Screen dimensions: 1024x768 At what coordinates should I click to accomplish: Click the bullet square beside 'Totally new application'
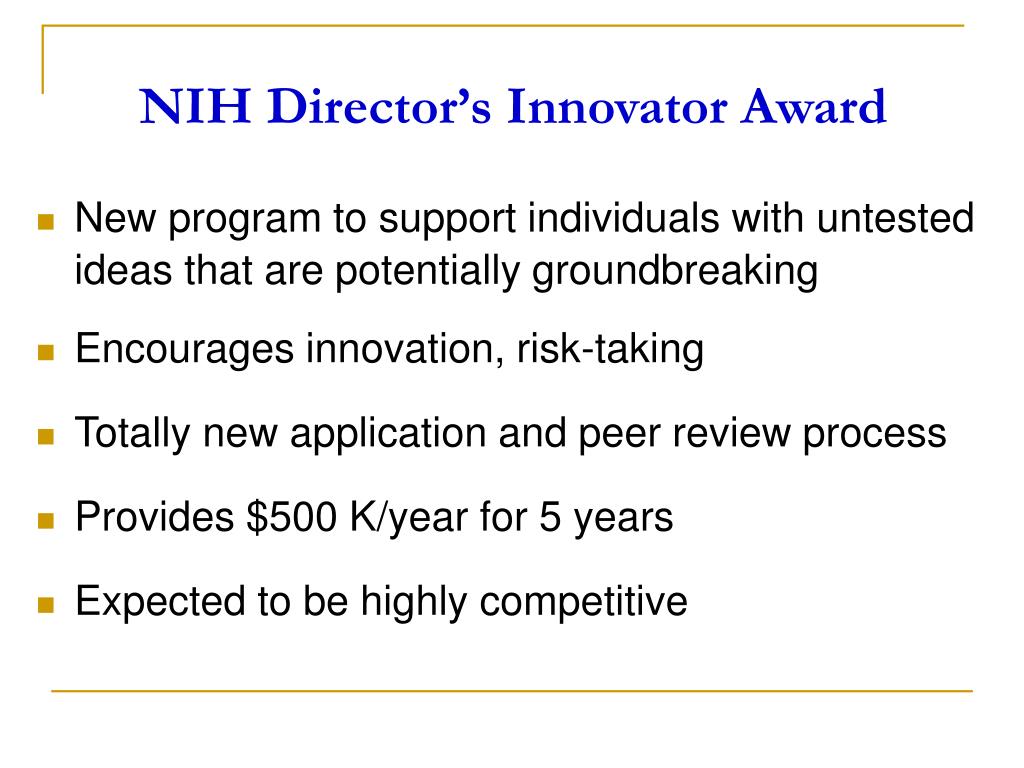(x=46, y=436)
